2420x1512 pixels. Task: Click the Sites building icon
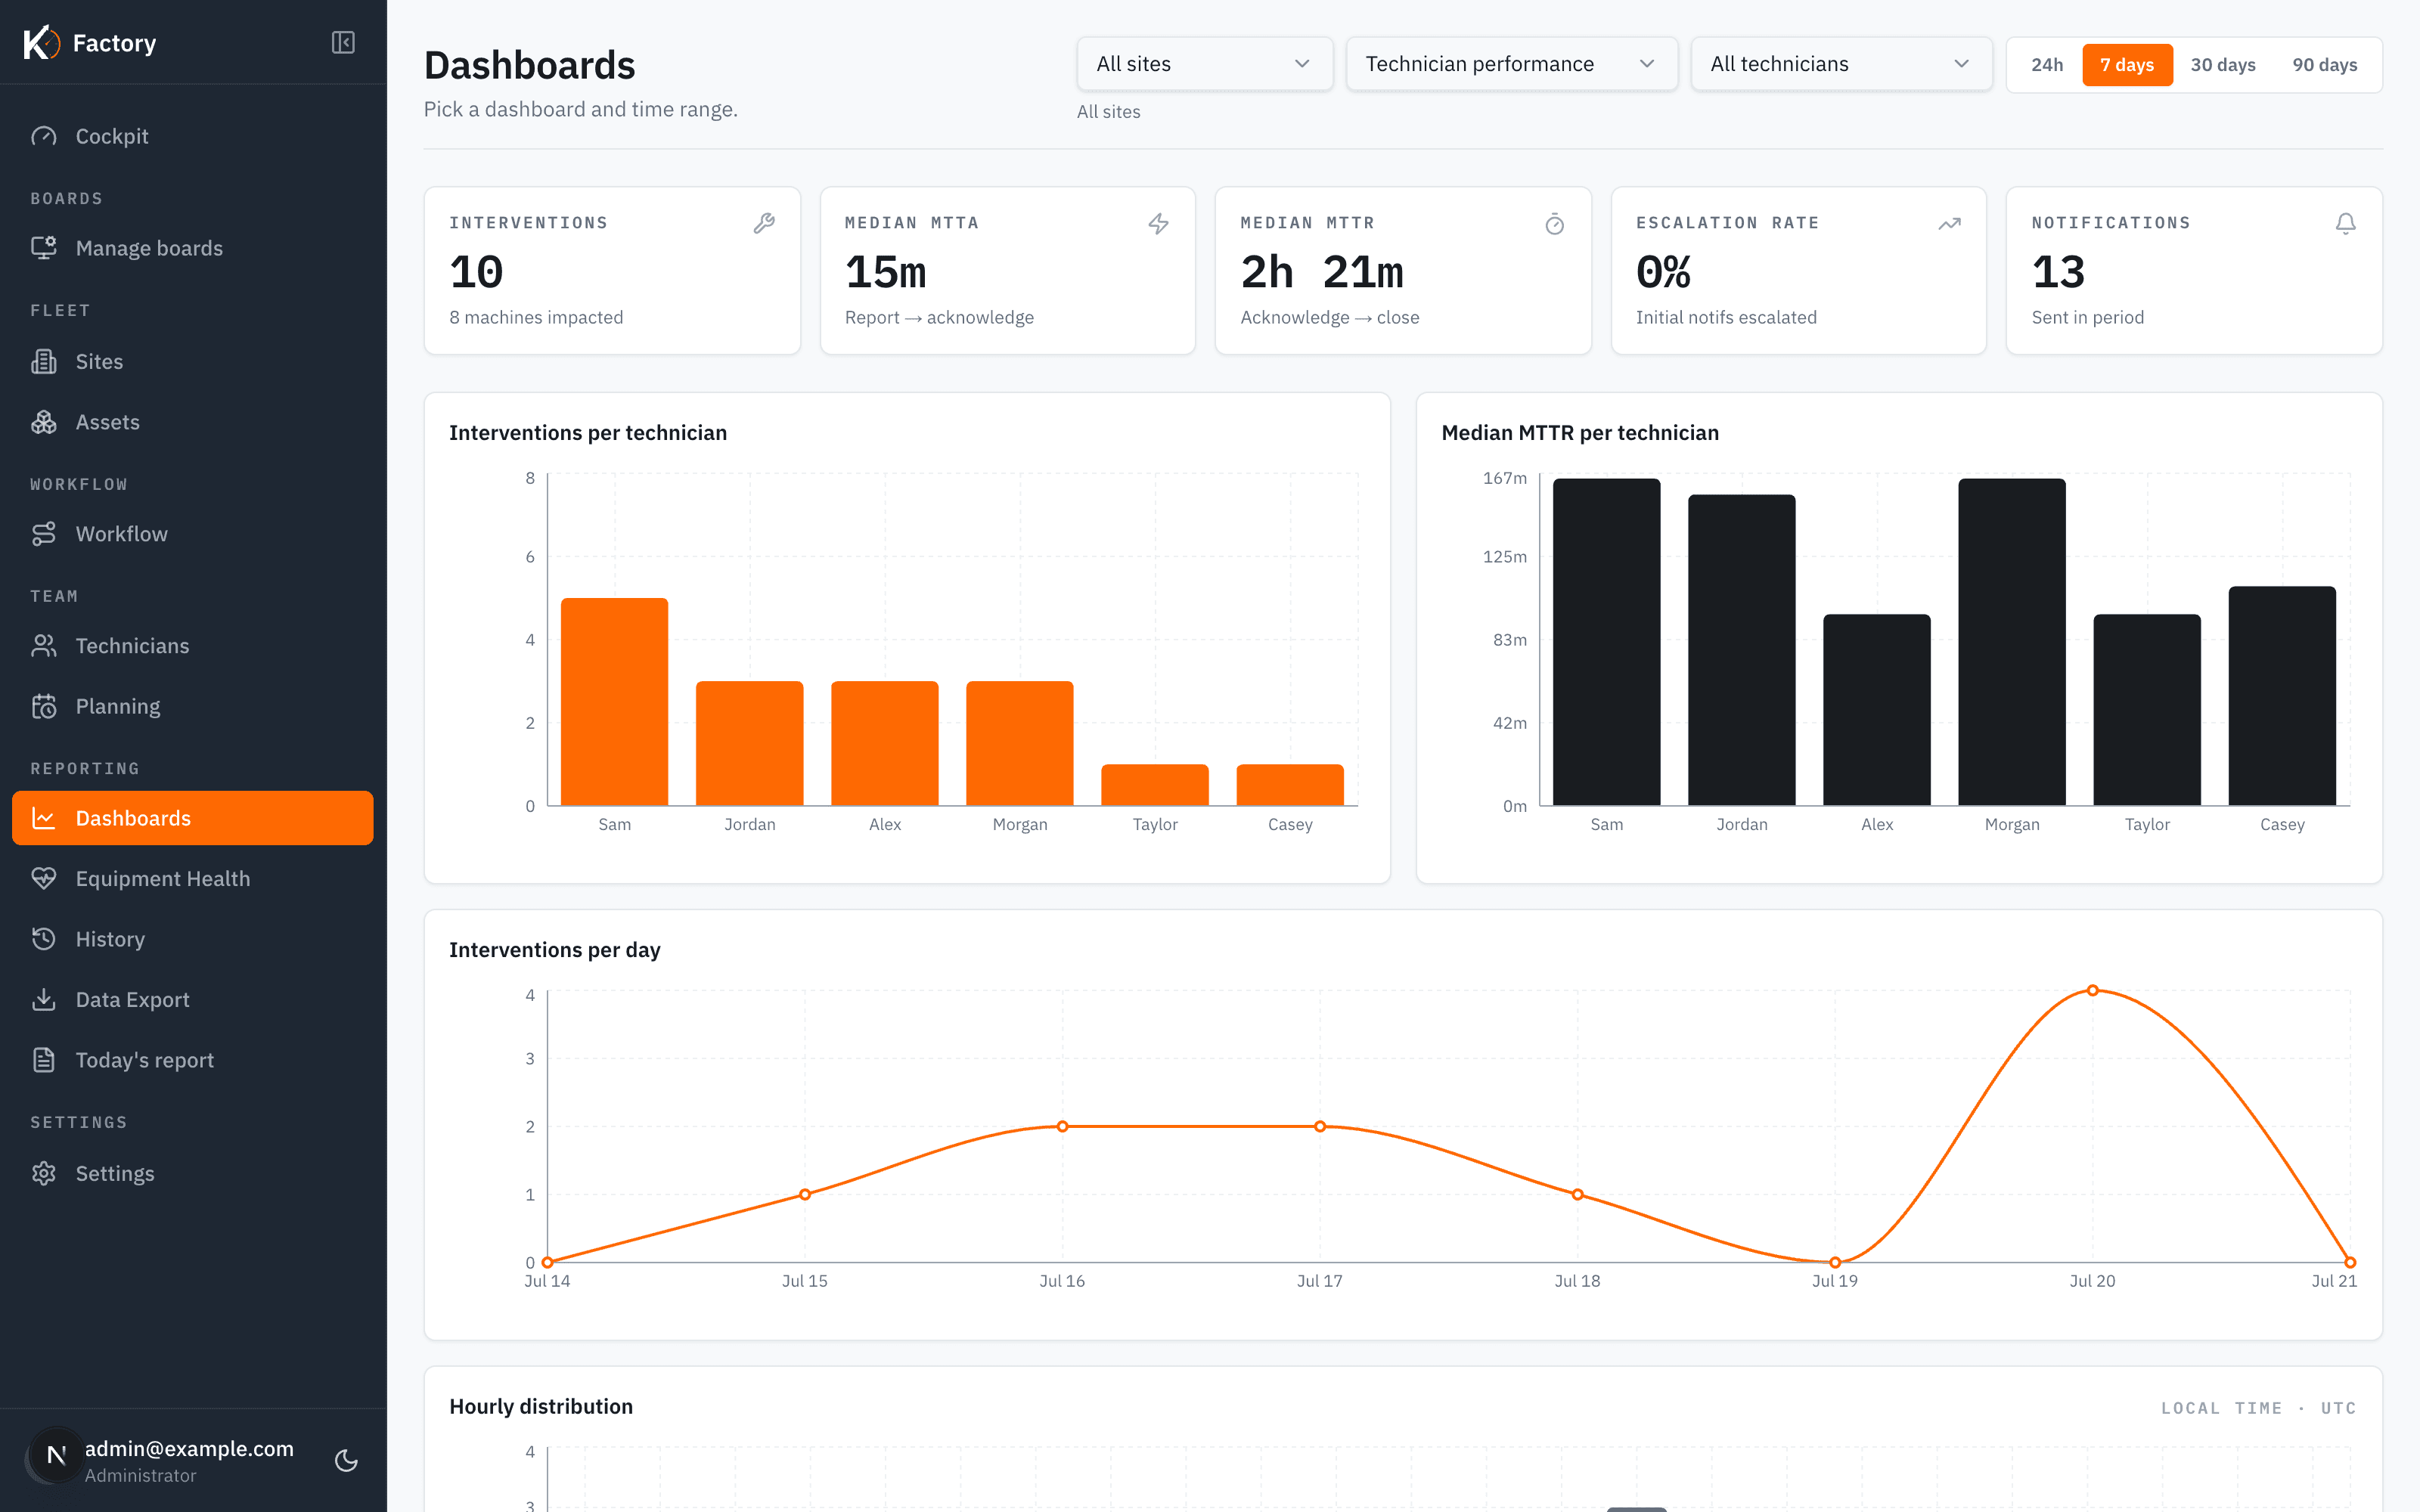(44, 361)
